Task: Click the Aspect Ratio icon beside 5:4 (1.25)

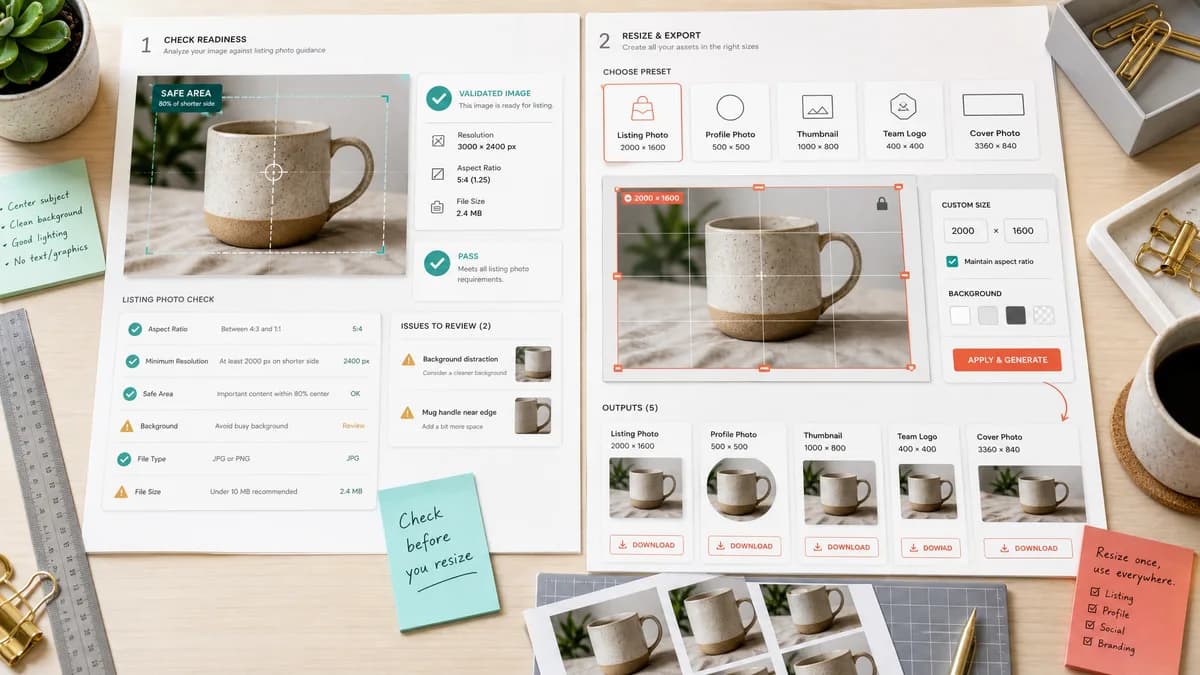Action: pos(438,174)
